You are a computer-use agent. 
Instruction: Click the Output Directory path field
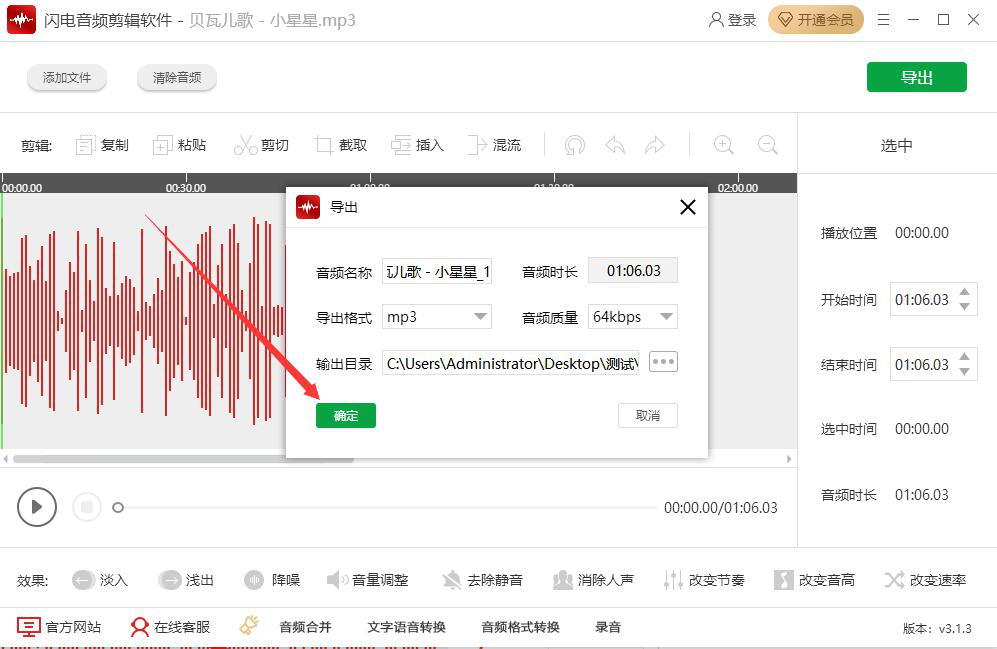coord(511,363)
